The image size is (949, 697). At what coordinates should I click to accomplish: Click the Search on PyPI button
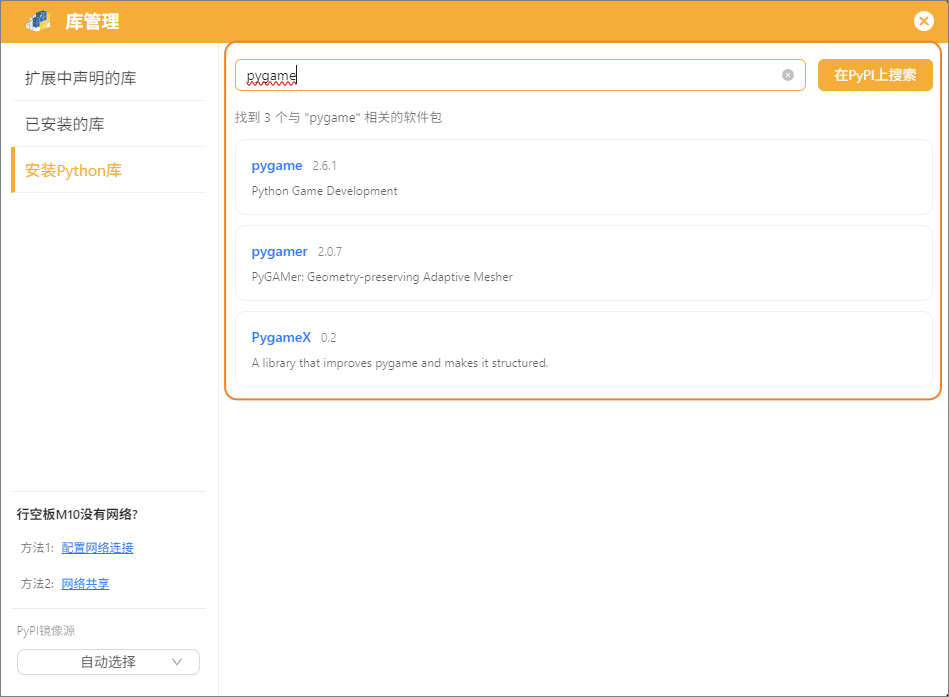tap(875, 75)
